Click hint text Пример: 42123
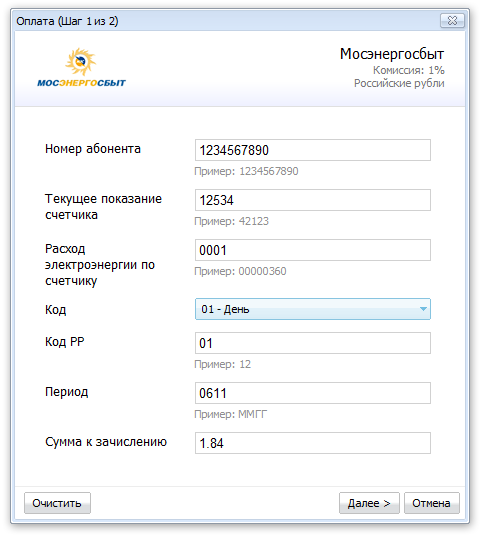 (232, 221)
